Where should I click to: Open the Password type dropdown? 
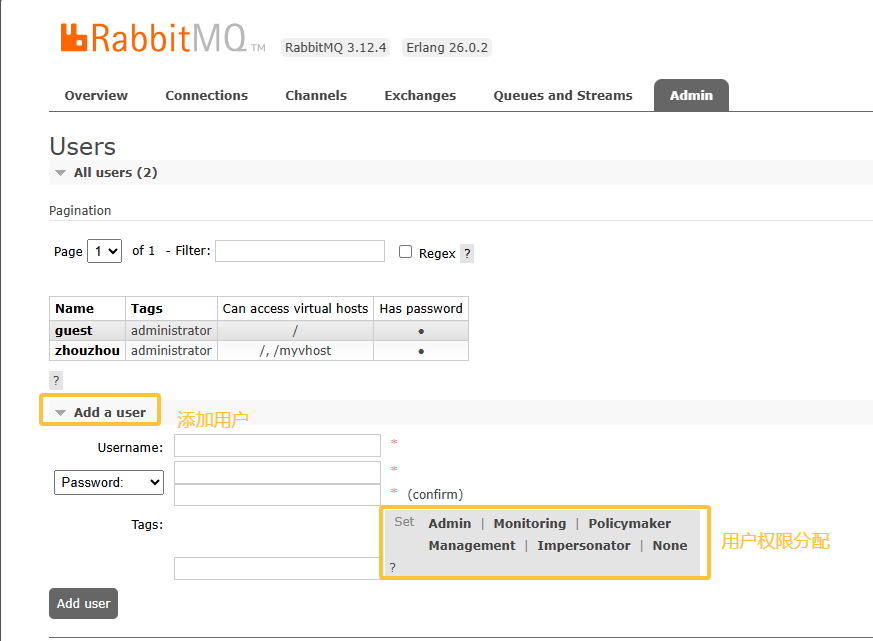[109, 482]
